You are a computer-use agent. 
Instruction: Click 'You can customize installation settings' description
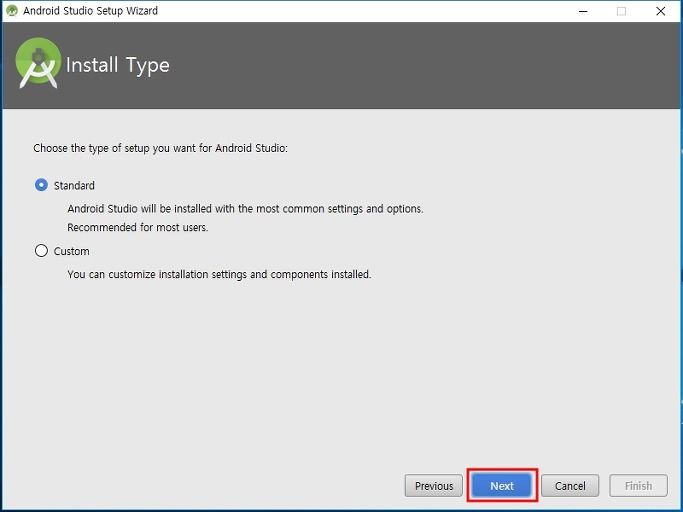(219, 275)
